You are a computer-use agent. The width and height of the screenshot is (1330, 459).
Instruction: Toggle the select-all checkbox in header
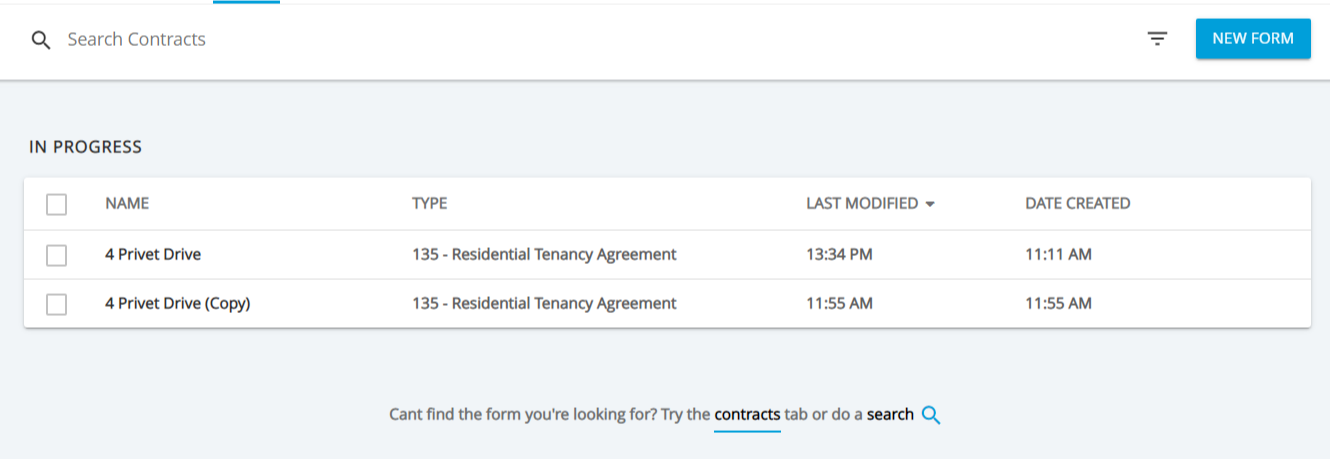(x=57, y=204)
